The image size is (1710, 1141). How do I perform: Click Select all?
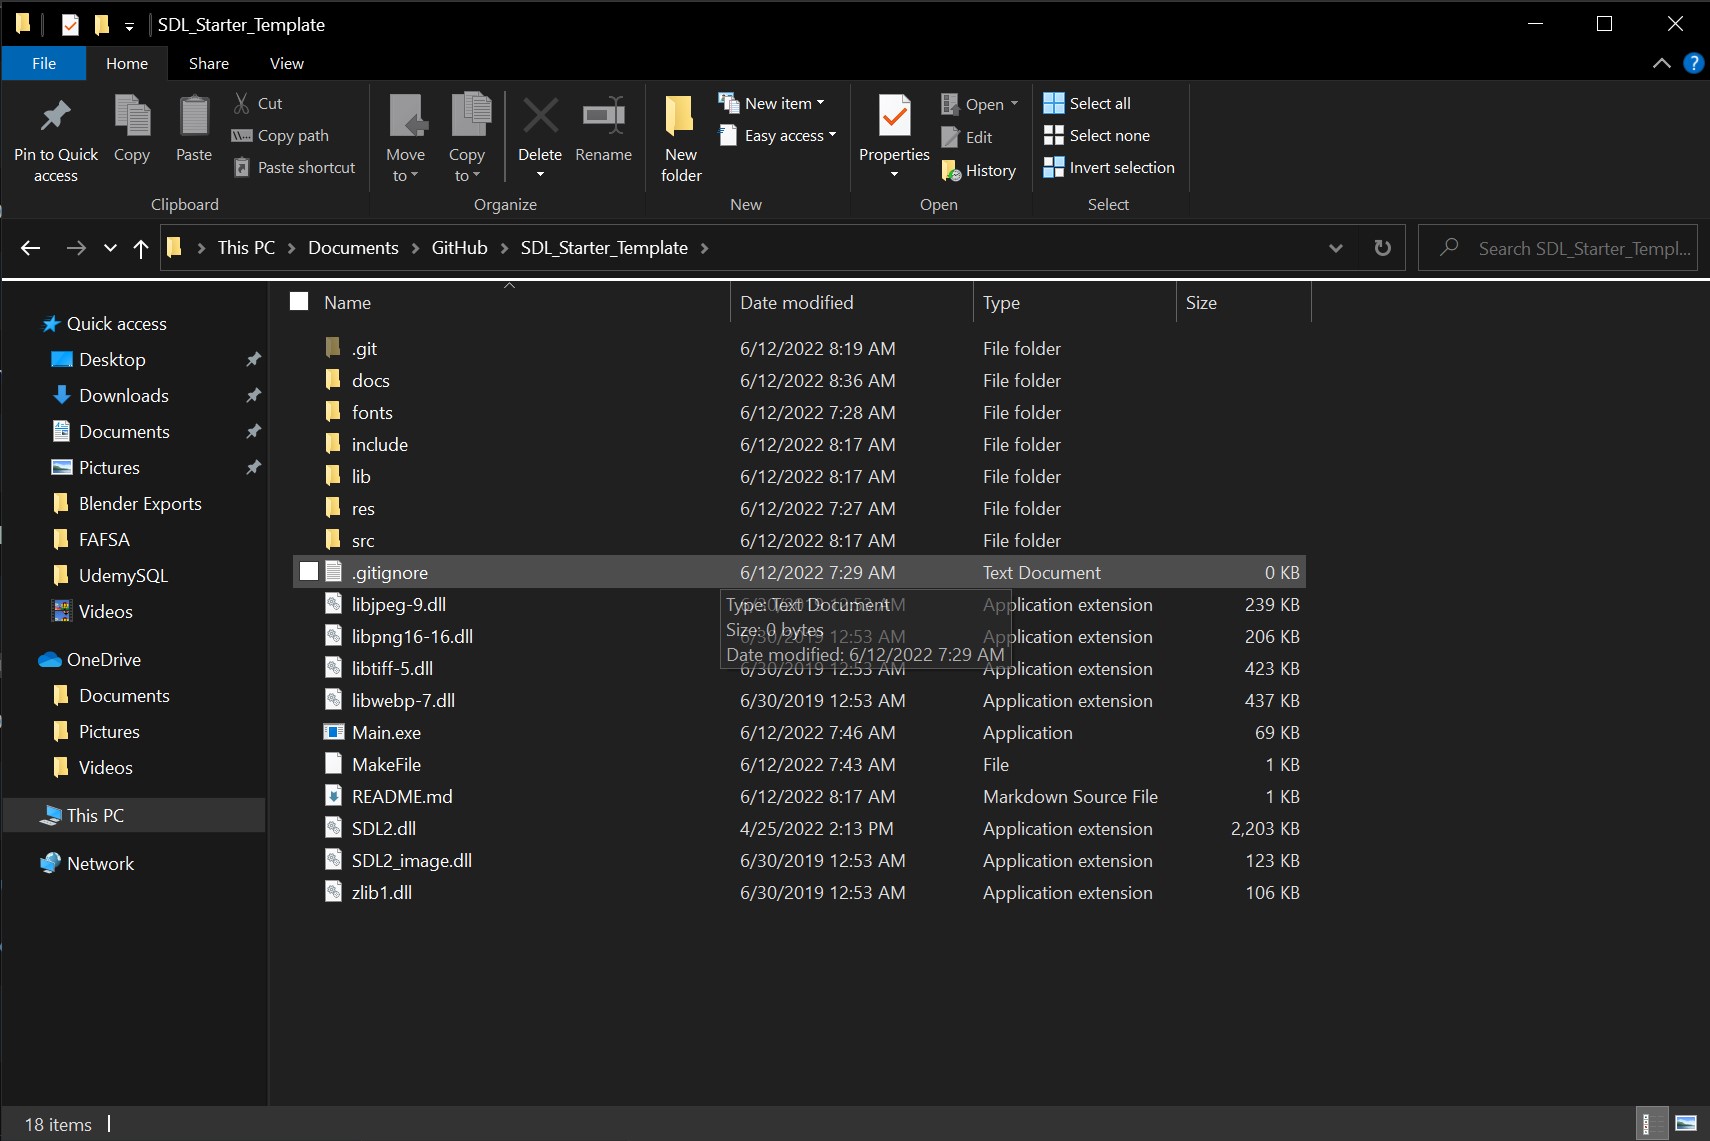click(1088, 103)
